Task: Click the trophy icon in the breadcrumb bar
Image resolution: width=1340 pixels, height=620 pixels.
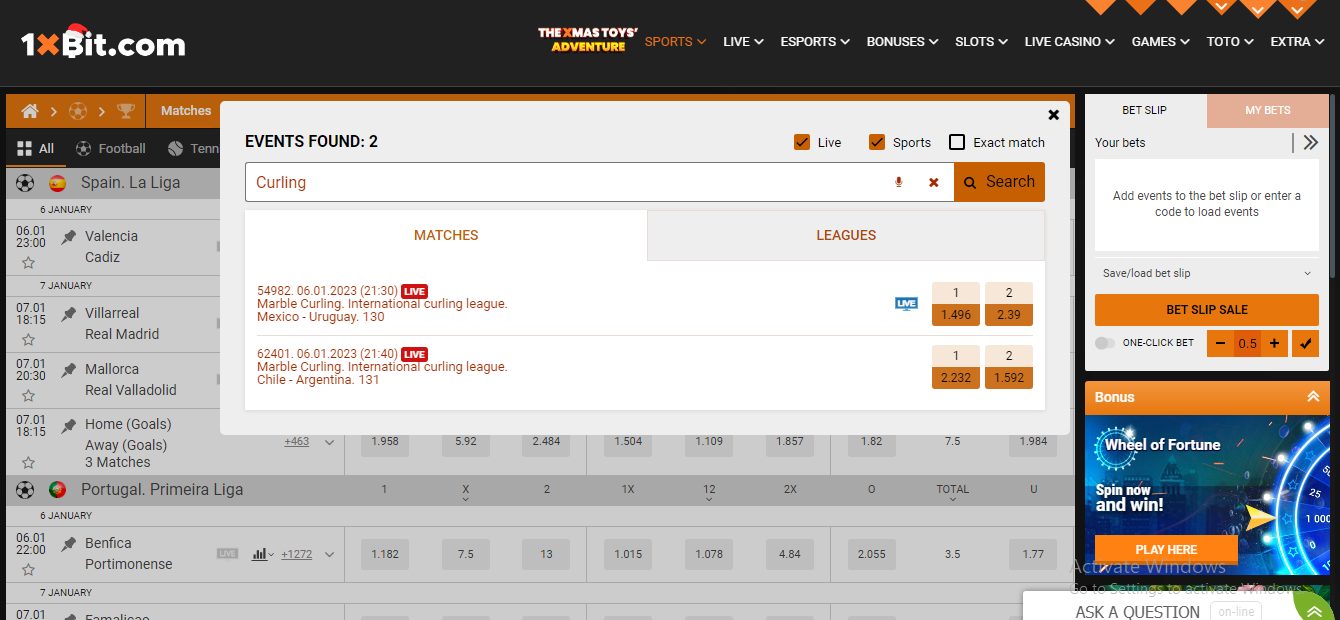Action: 126,111
